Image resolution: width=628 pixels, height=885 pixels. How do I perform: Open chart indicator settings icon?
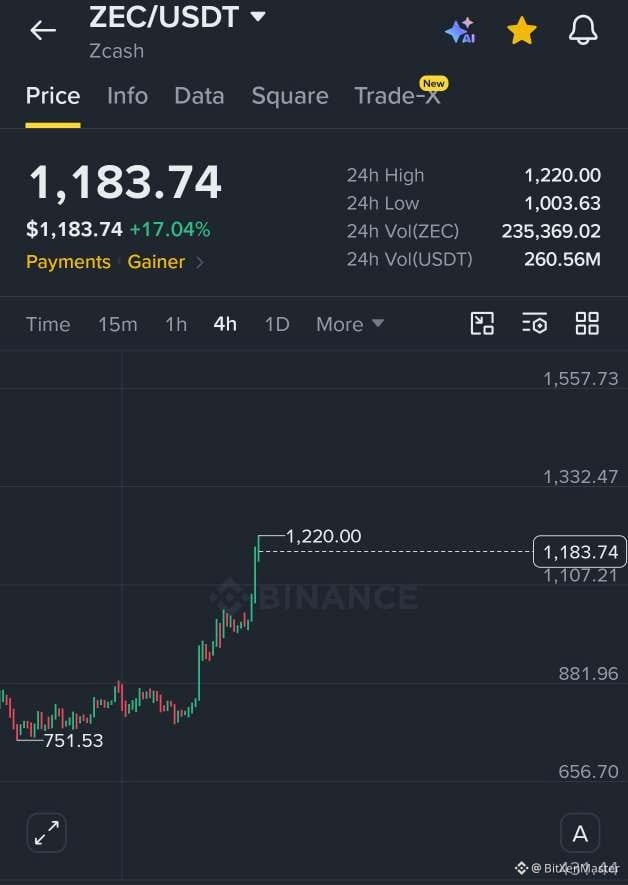534,324
